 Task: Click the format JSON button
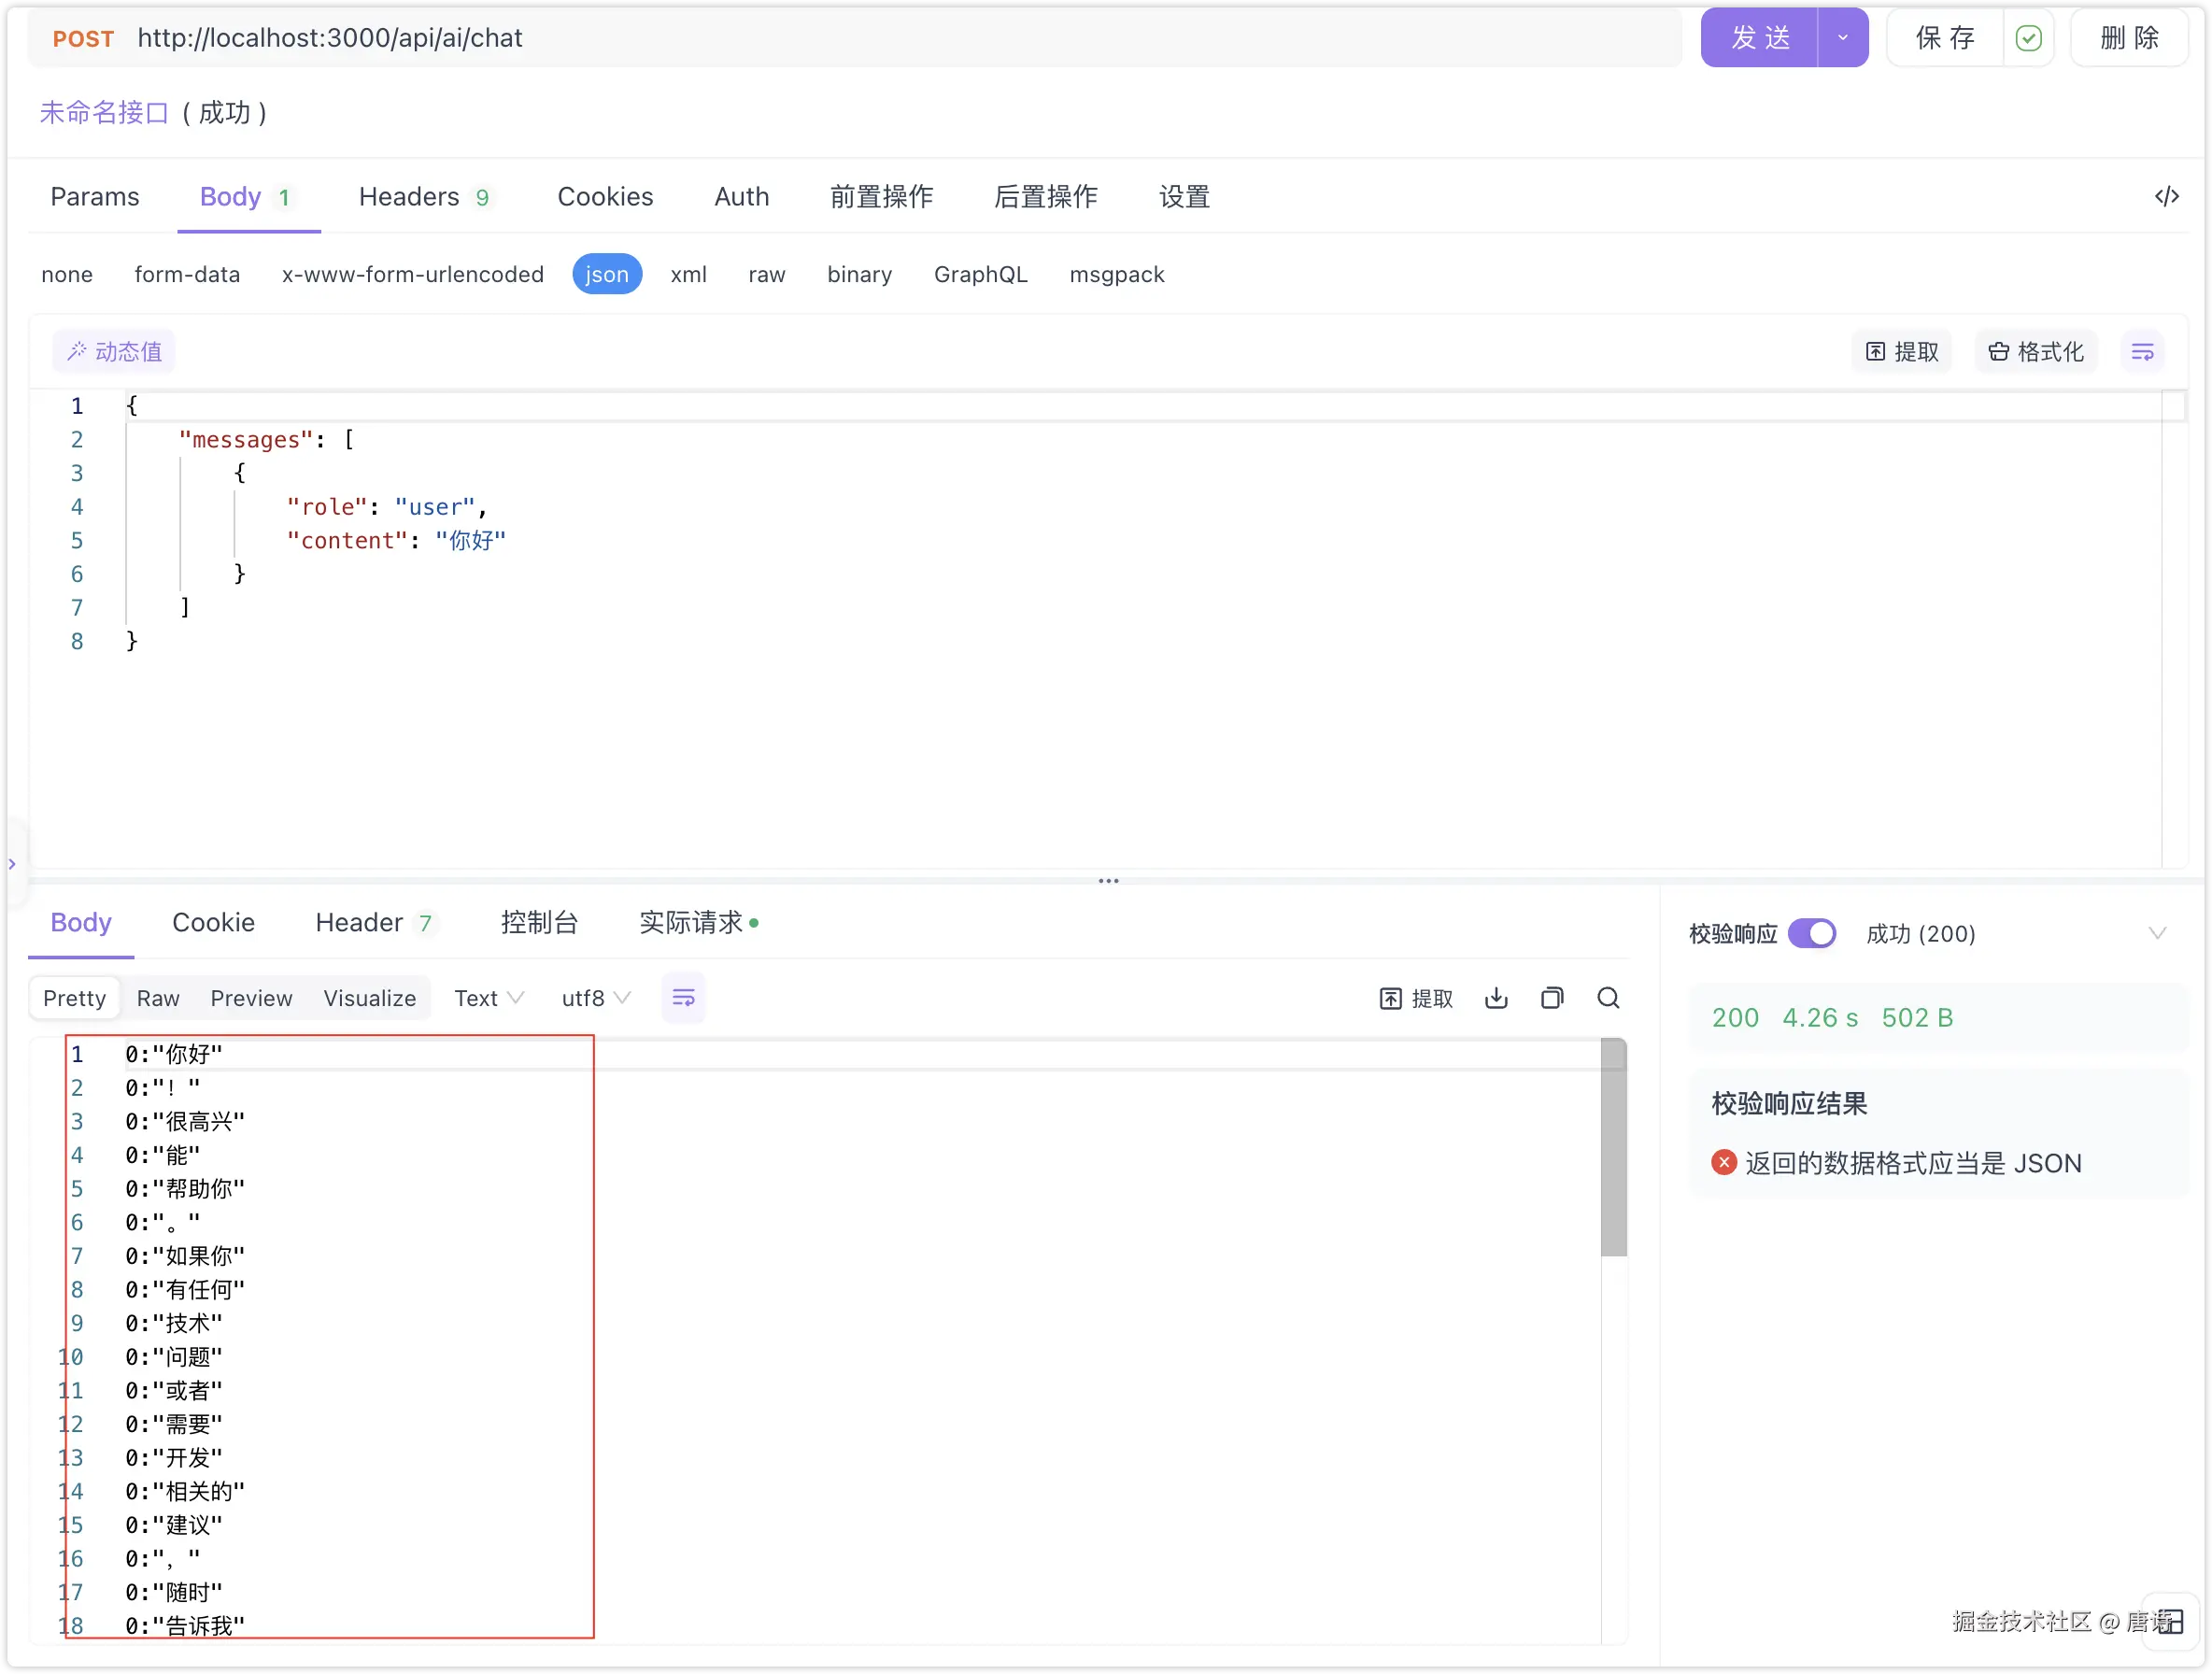coord(2036,352)
